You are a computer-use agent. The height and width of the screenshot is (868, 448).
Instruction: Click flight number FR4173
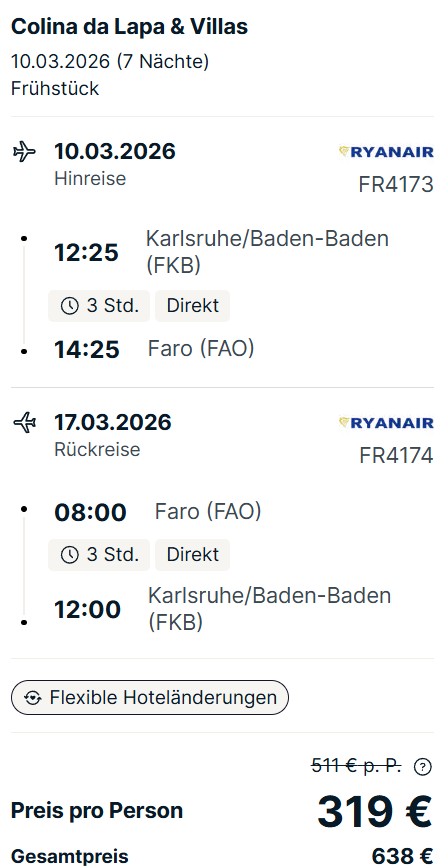pos(396,184)
